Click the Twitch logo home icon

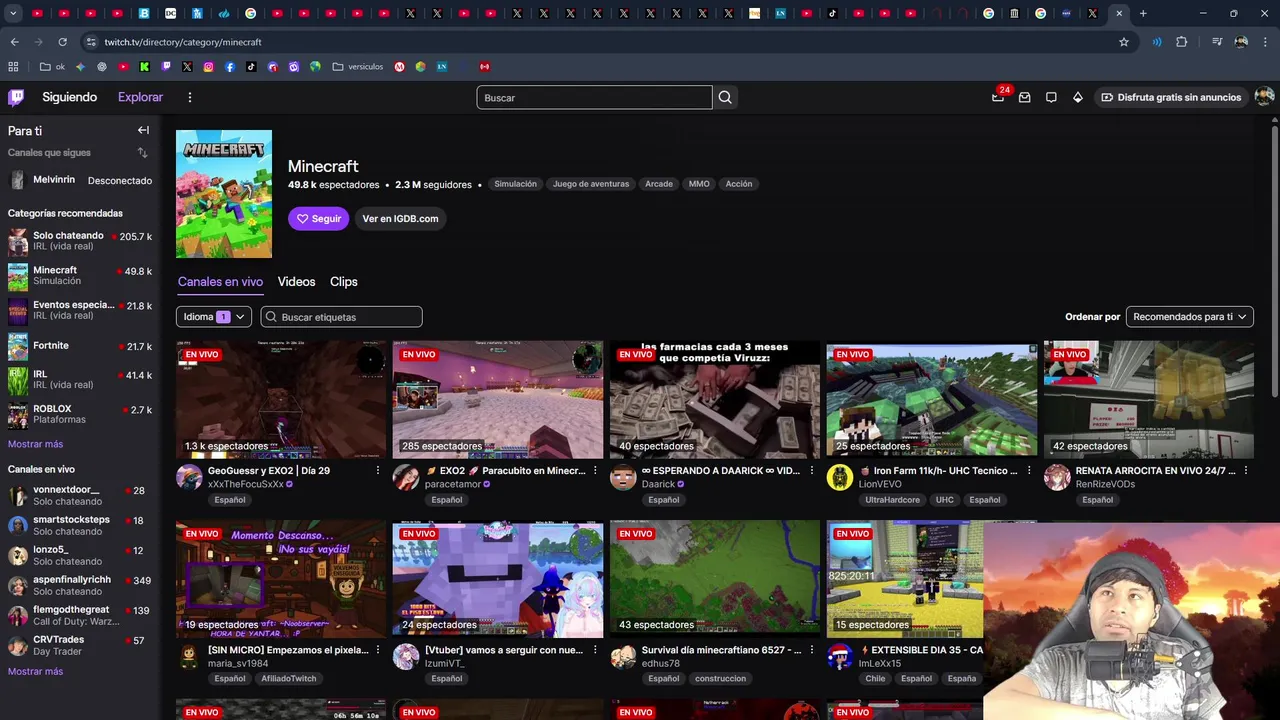click(x=16, y=97)
